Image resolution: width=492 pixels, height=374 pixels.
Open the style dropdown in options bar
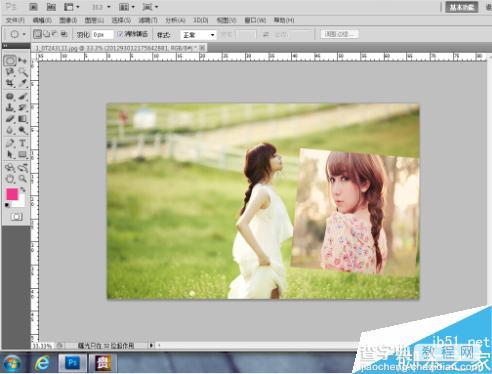pos(198,35)
